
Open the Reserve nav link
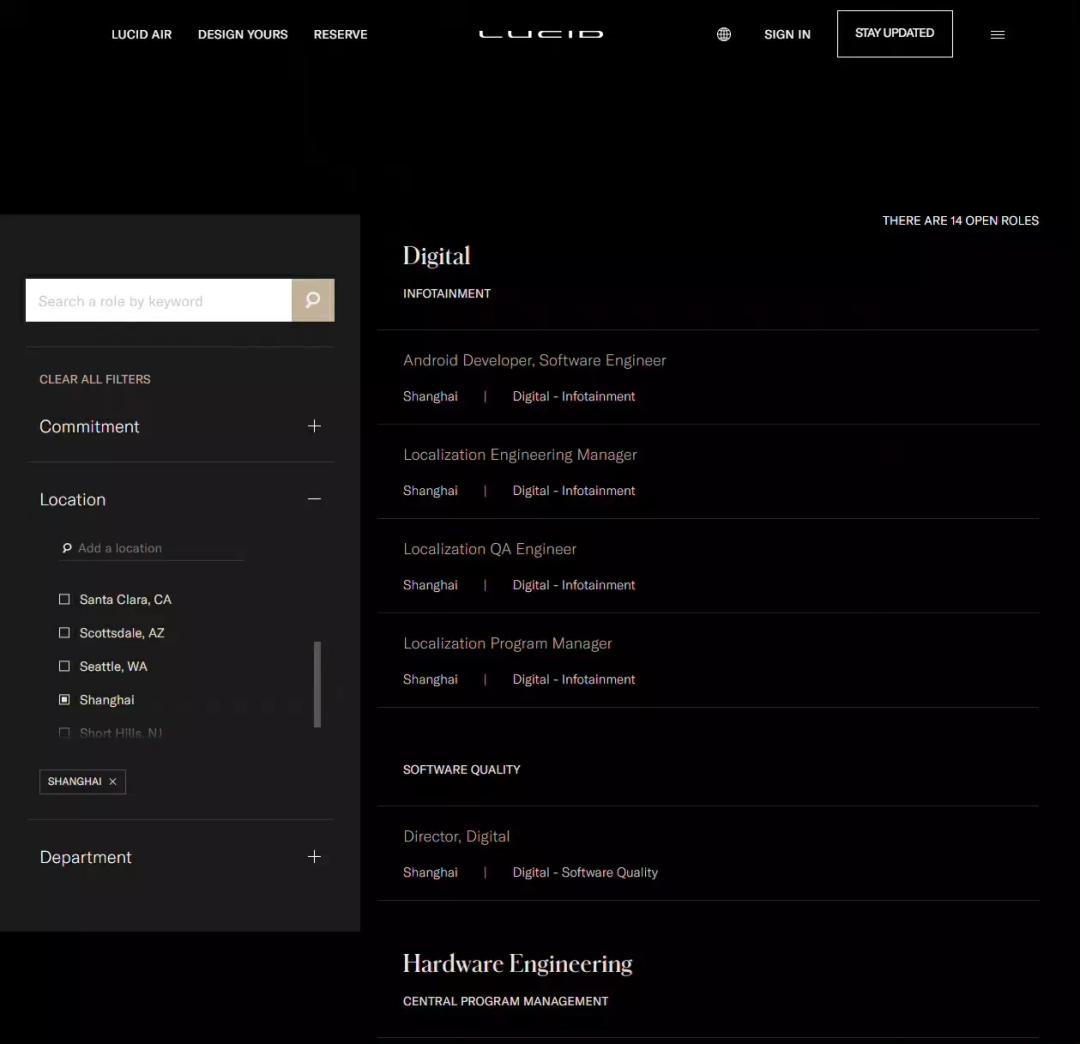point(340,34)
